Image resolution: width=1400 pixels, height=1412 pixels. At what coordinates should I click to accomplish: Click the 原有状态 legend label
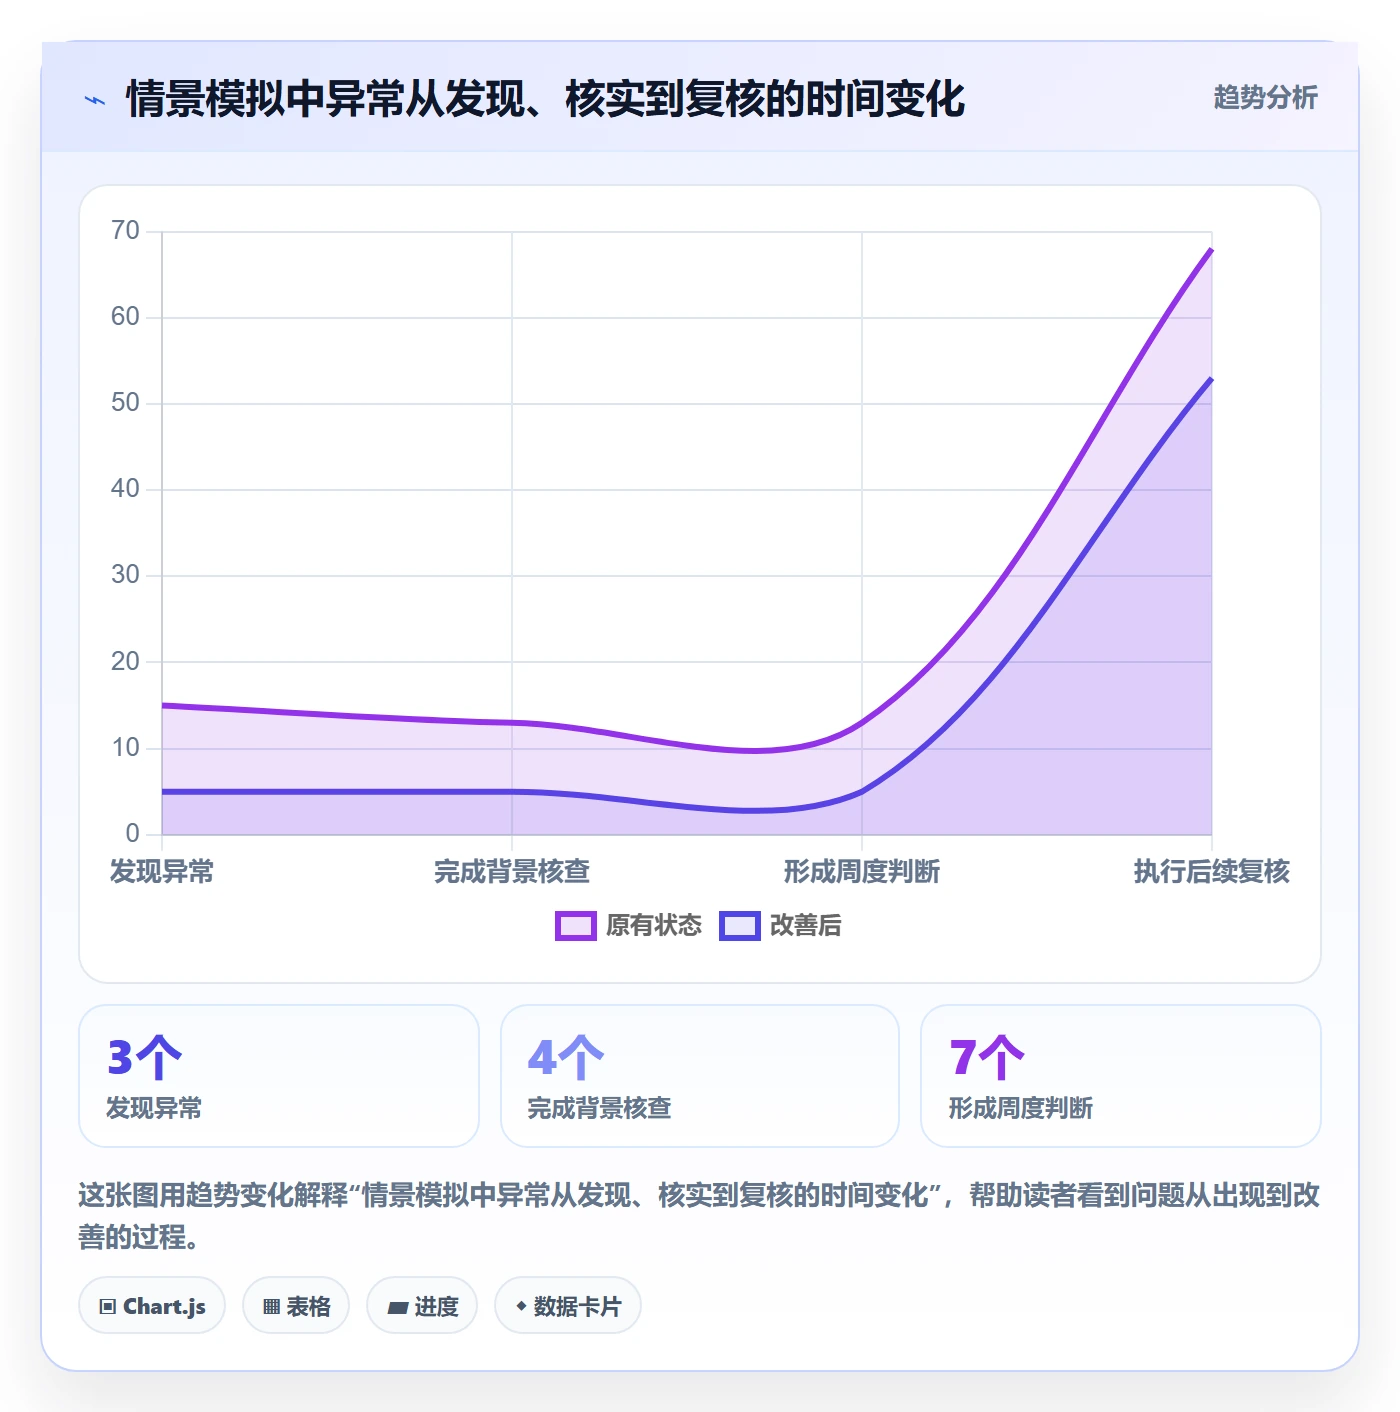654,926
